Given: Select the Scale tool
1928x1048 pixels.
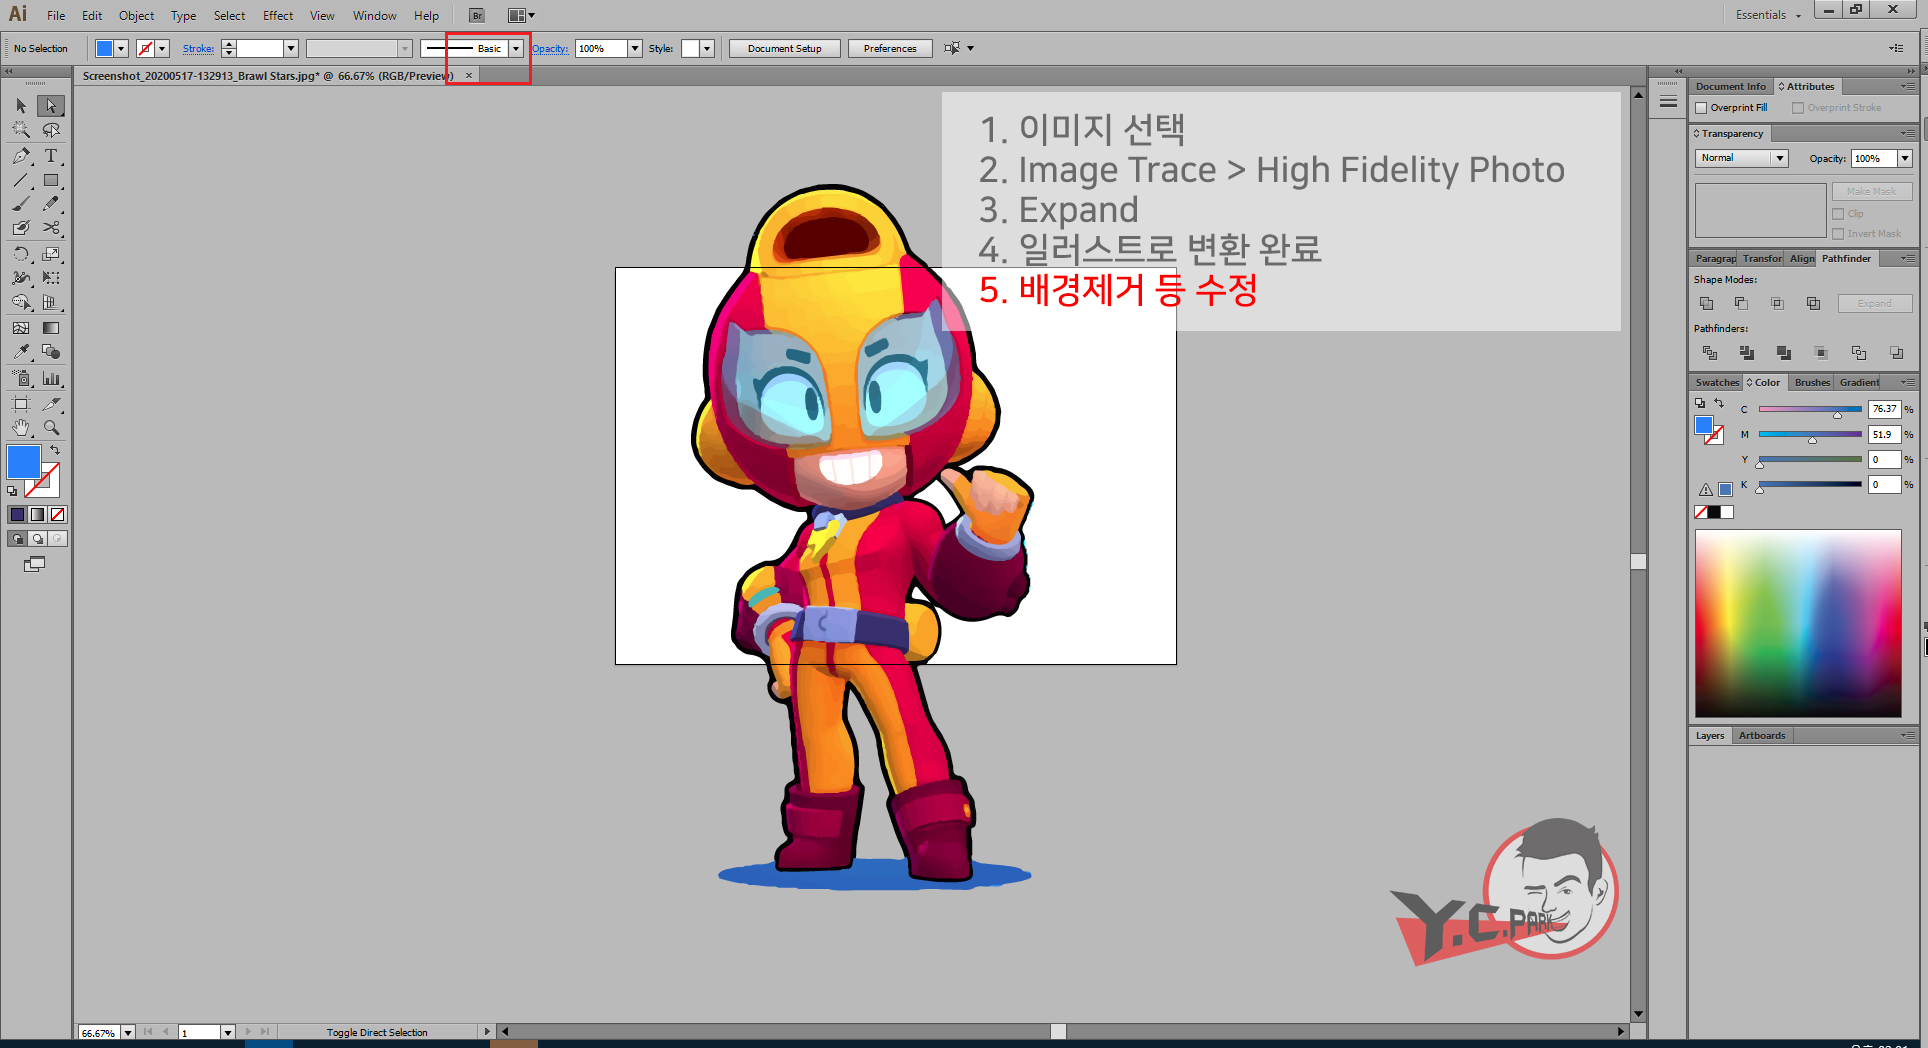Looking at the screenshot, I should 51,254.
